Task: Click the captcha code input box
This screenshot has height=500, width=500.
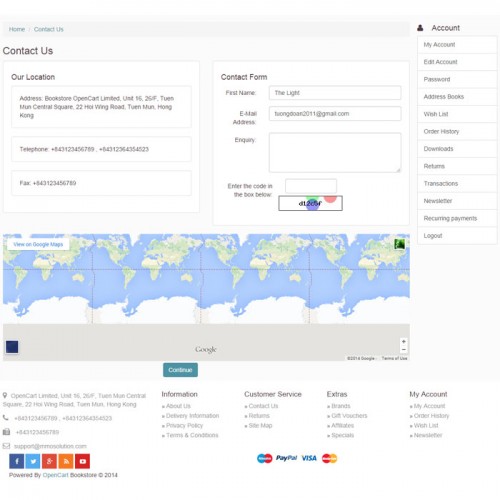Action: tap(311, 186)
